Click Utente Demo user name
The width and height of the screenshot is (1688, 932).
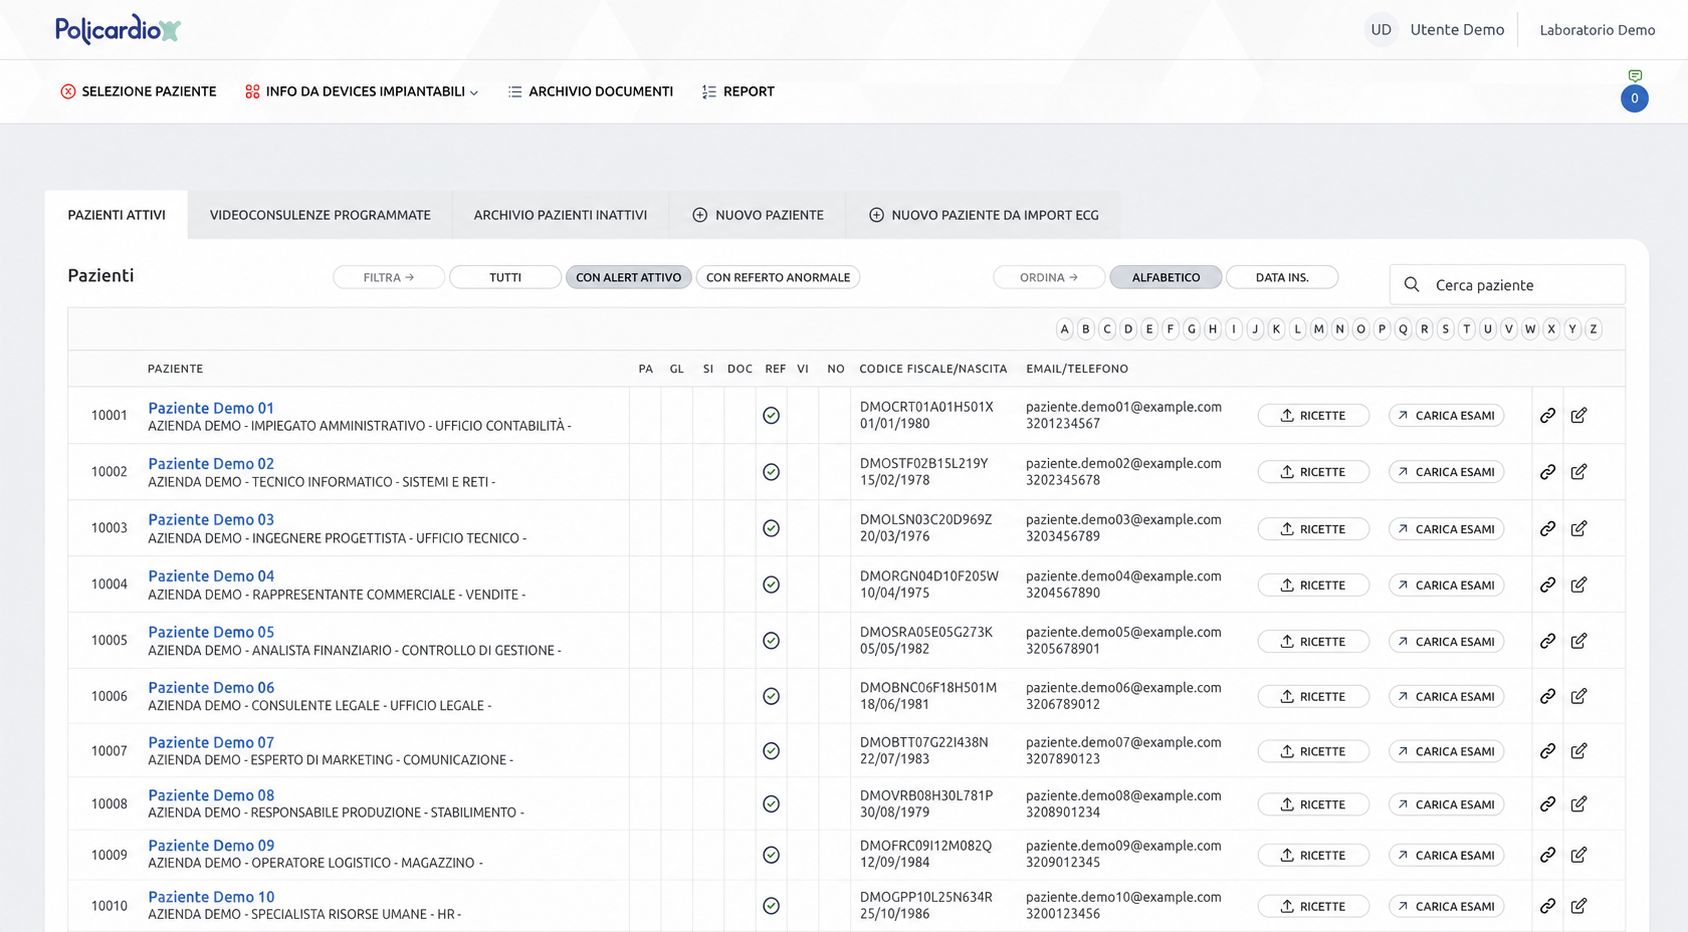coord(1457,30)
